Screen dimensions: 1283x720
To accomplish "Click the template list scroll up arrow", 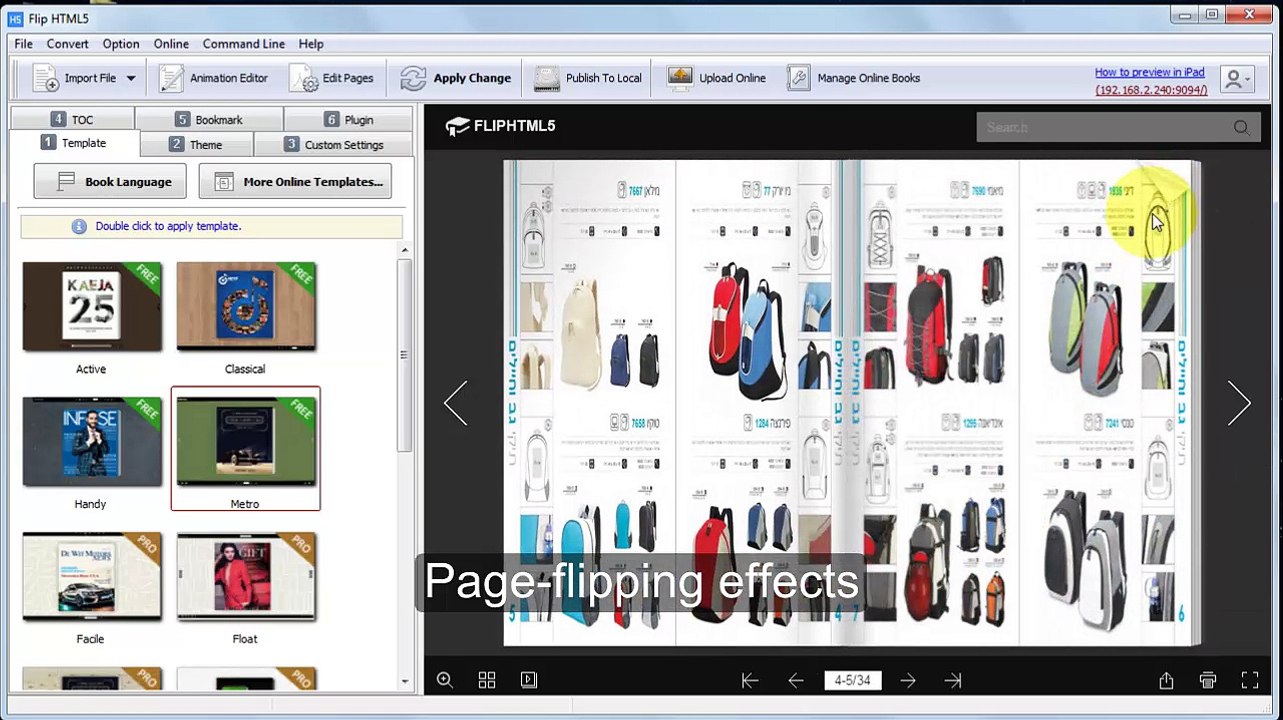I will 405,250.
